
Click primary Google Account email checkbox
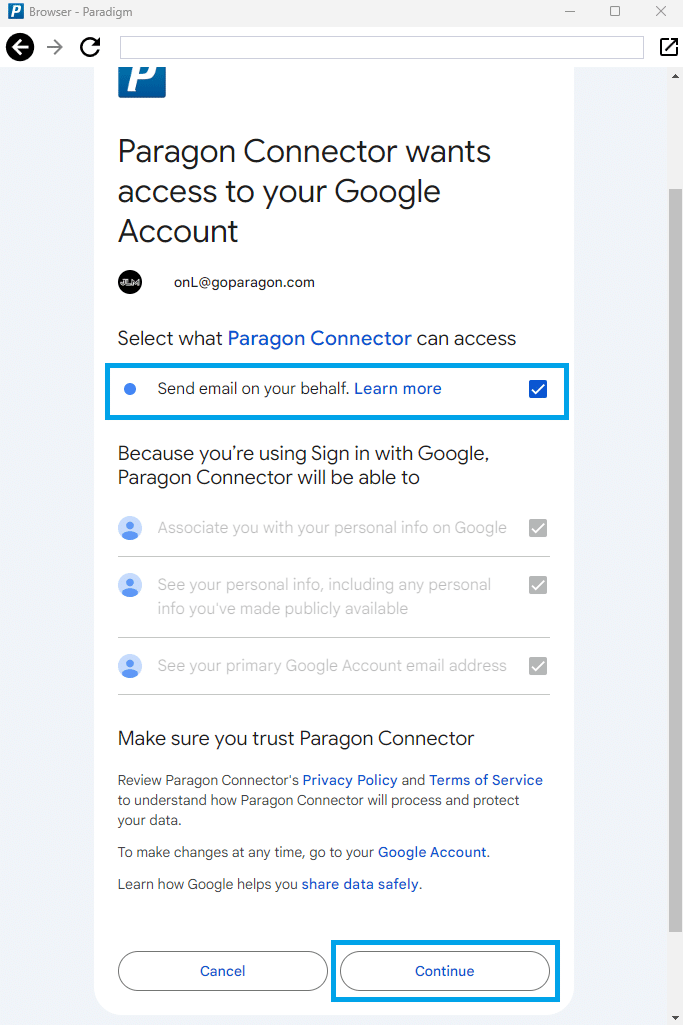pos(538,666)
